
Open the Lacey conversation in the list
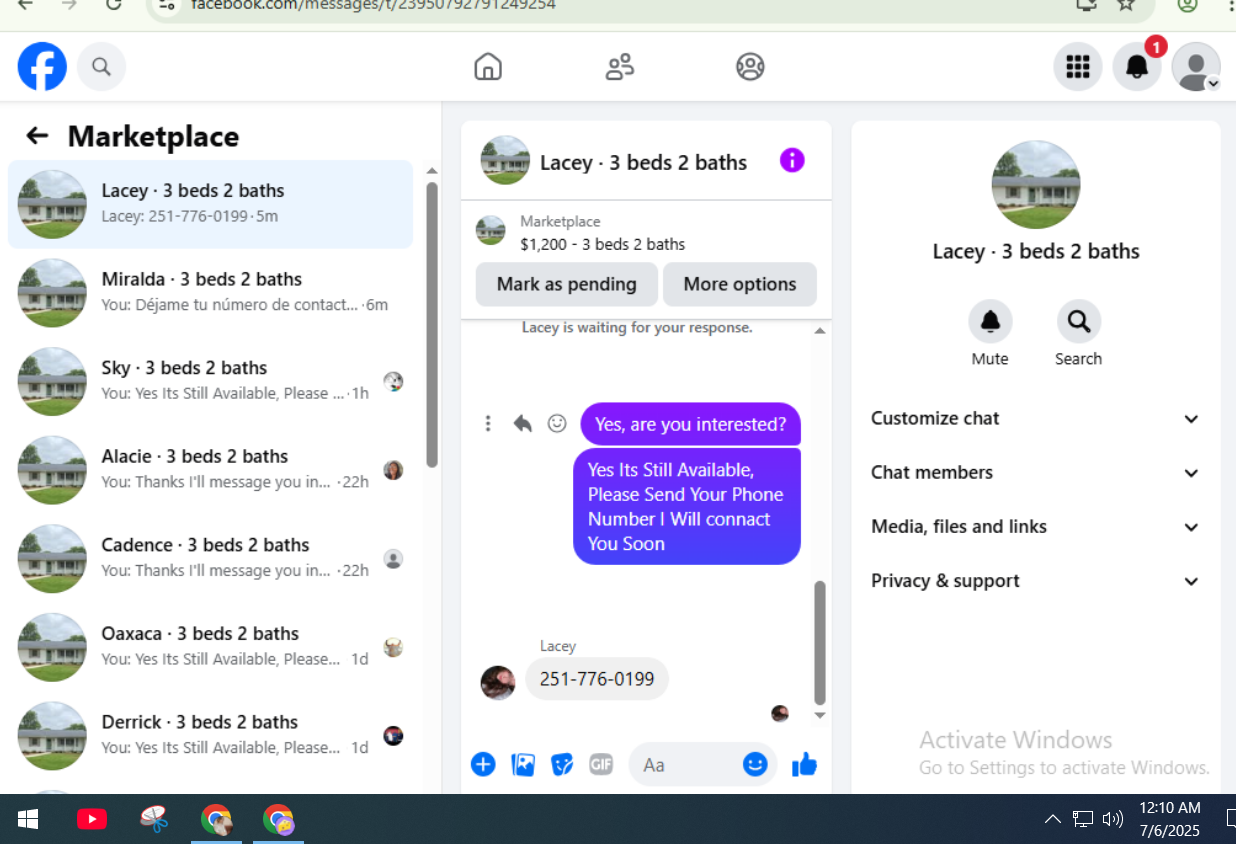click(x=210, y=204)
